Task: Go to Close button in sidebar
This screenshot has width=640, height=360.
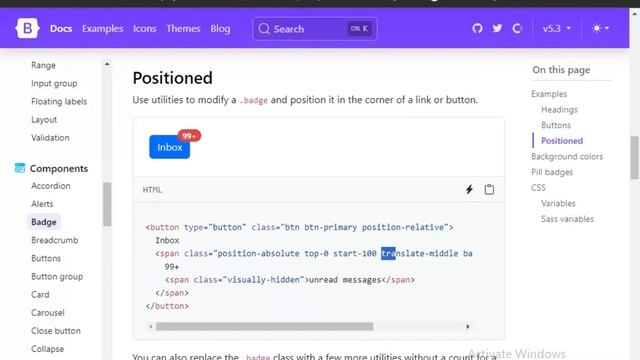Action: 56,331
